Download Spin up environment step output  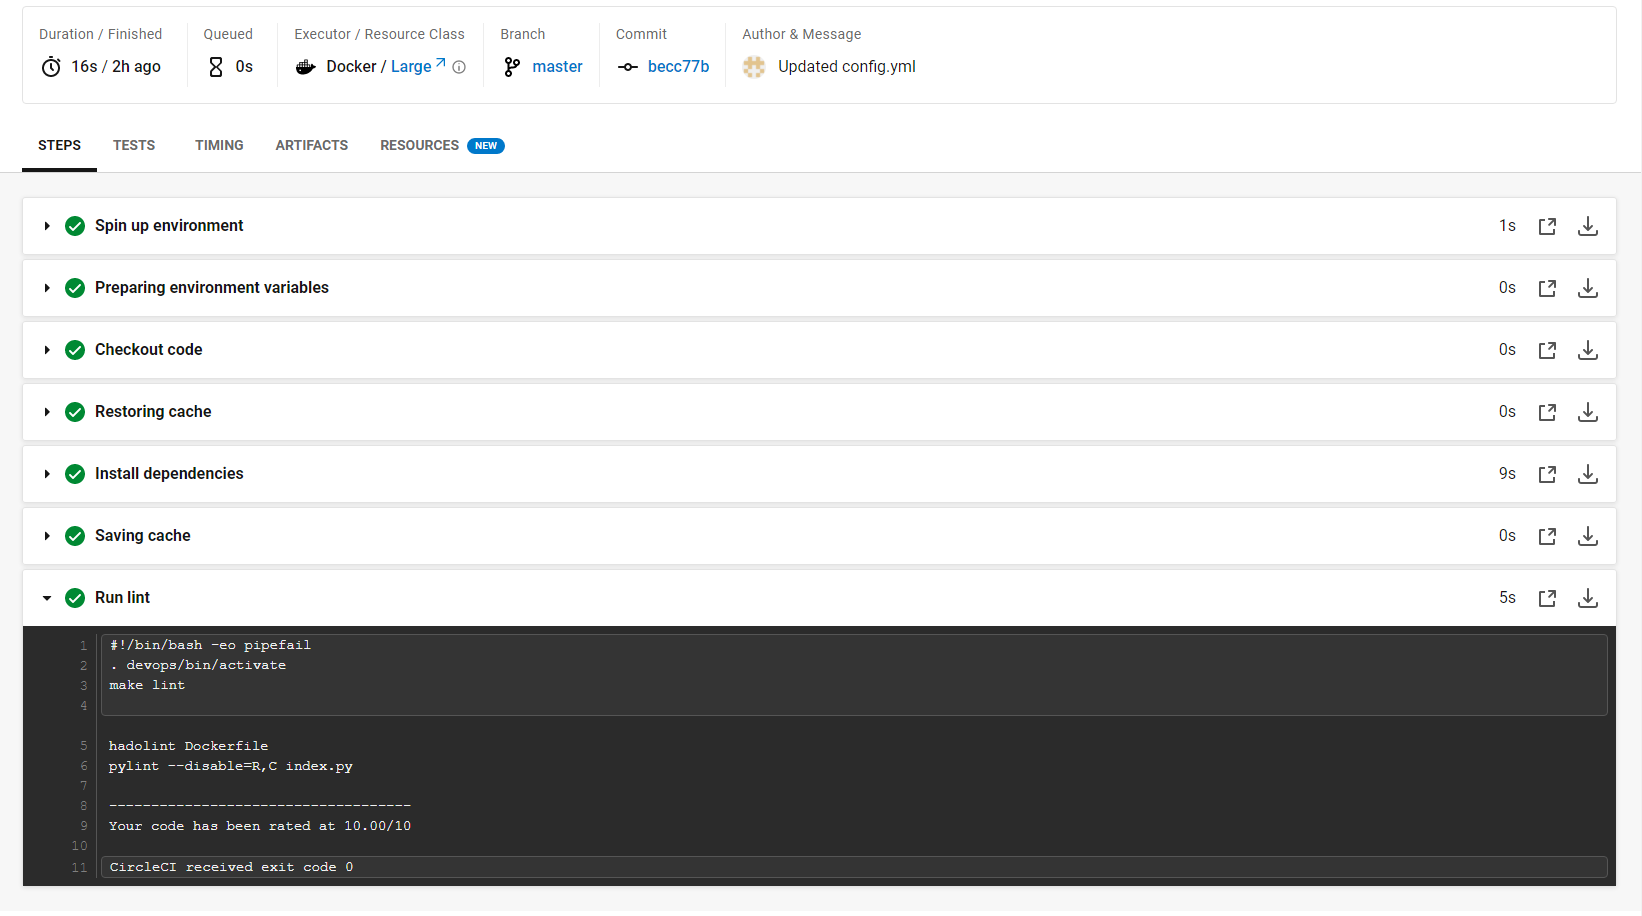(x=1588, y=226)
